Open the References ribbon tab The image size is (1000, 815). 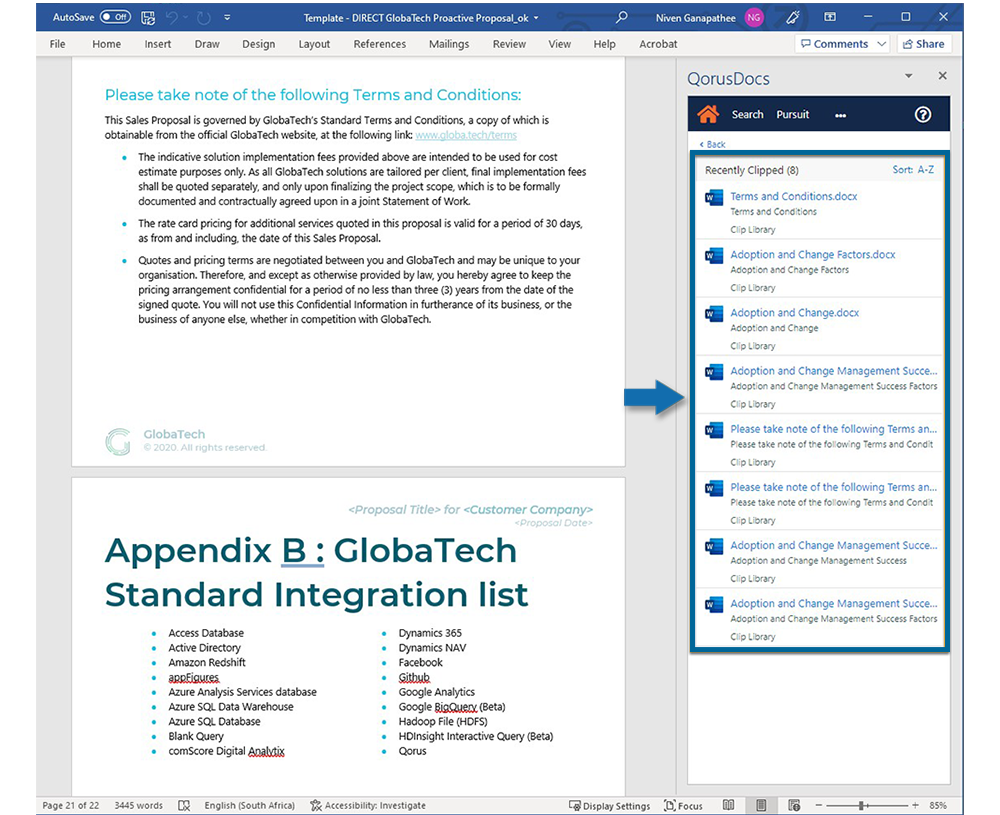[379, 44]
